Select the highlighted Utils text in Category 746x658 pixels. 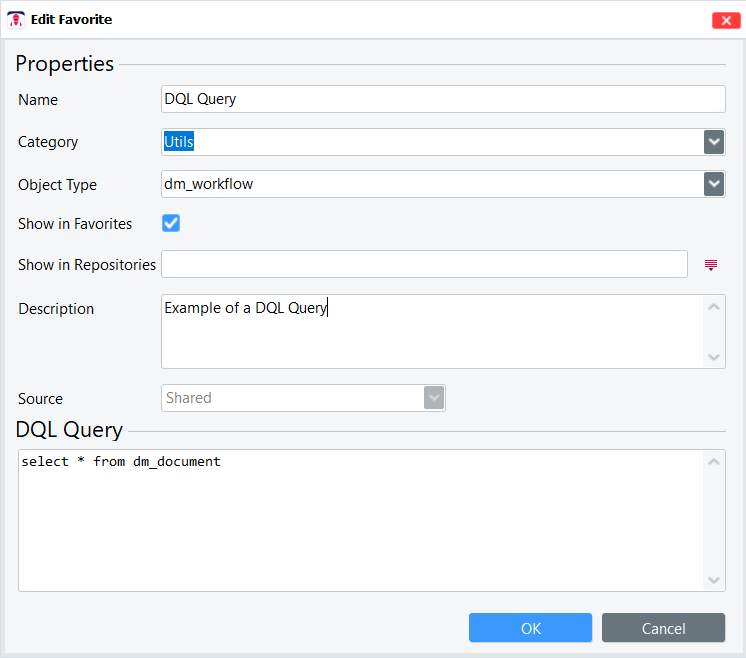tap(179, 142)
